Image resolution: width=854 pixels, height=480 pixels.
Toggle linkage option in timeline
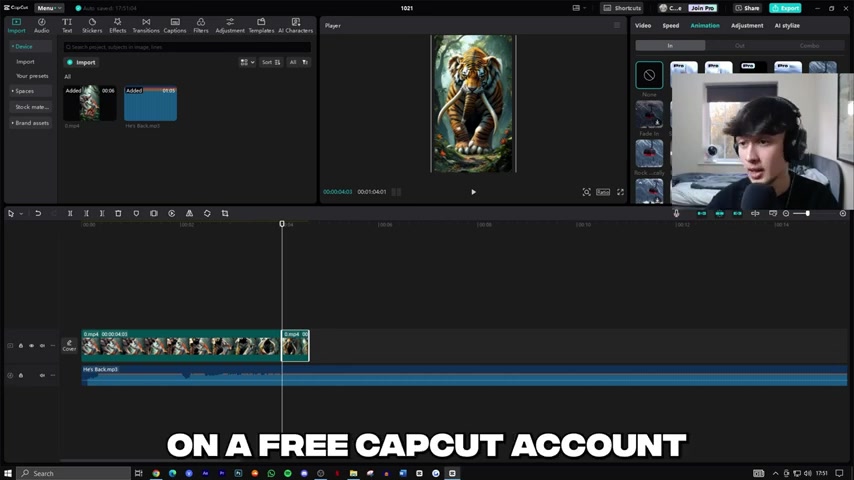[x=737, y=214]
